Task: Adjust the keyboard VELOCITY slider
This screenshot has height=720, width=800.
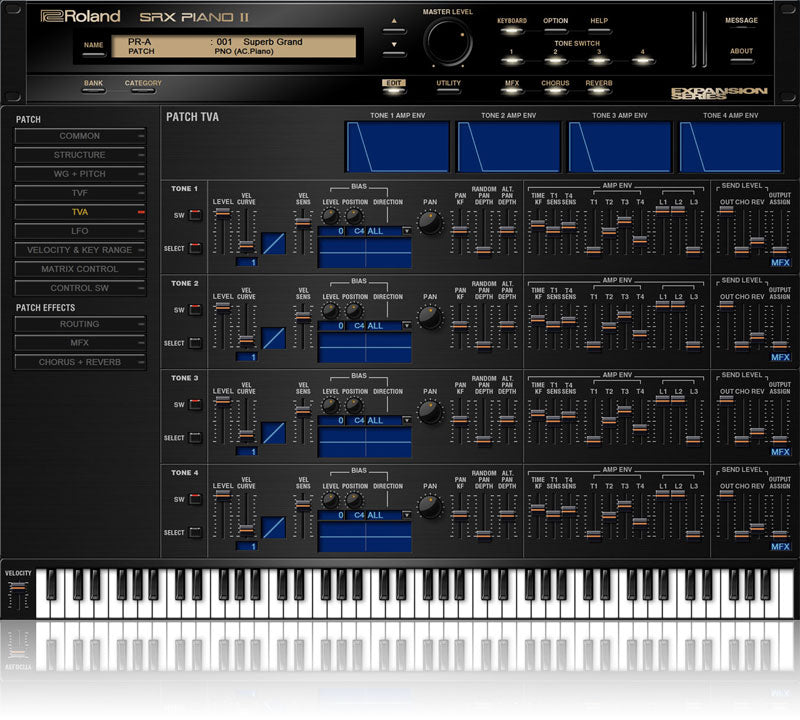Action: [x=17, y=587]
